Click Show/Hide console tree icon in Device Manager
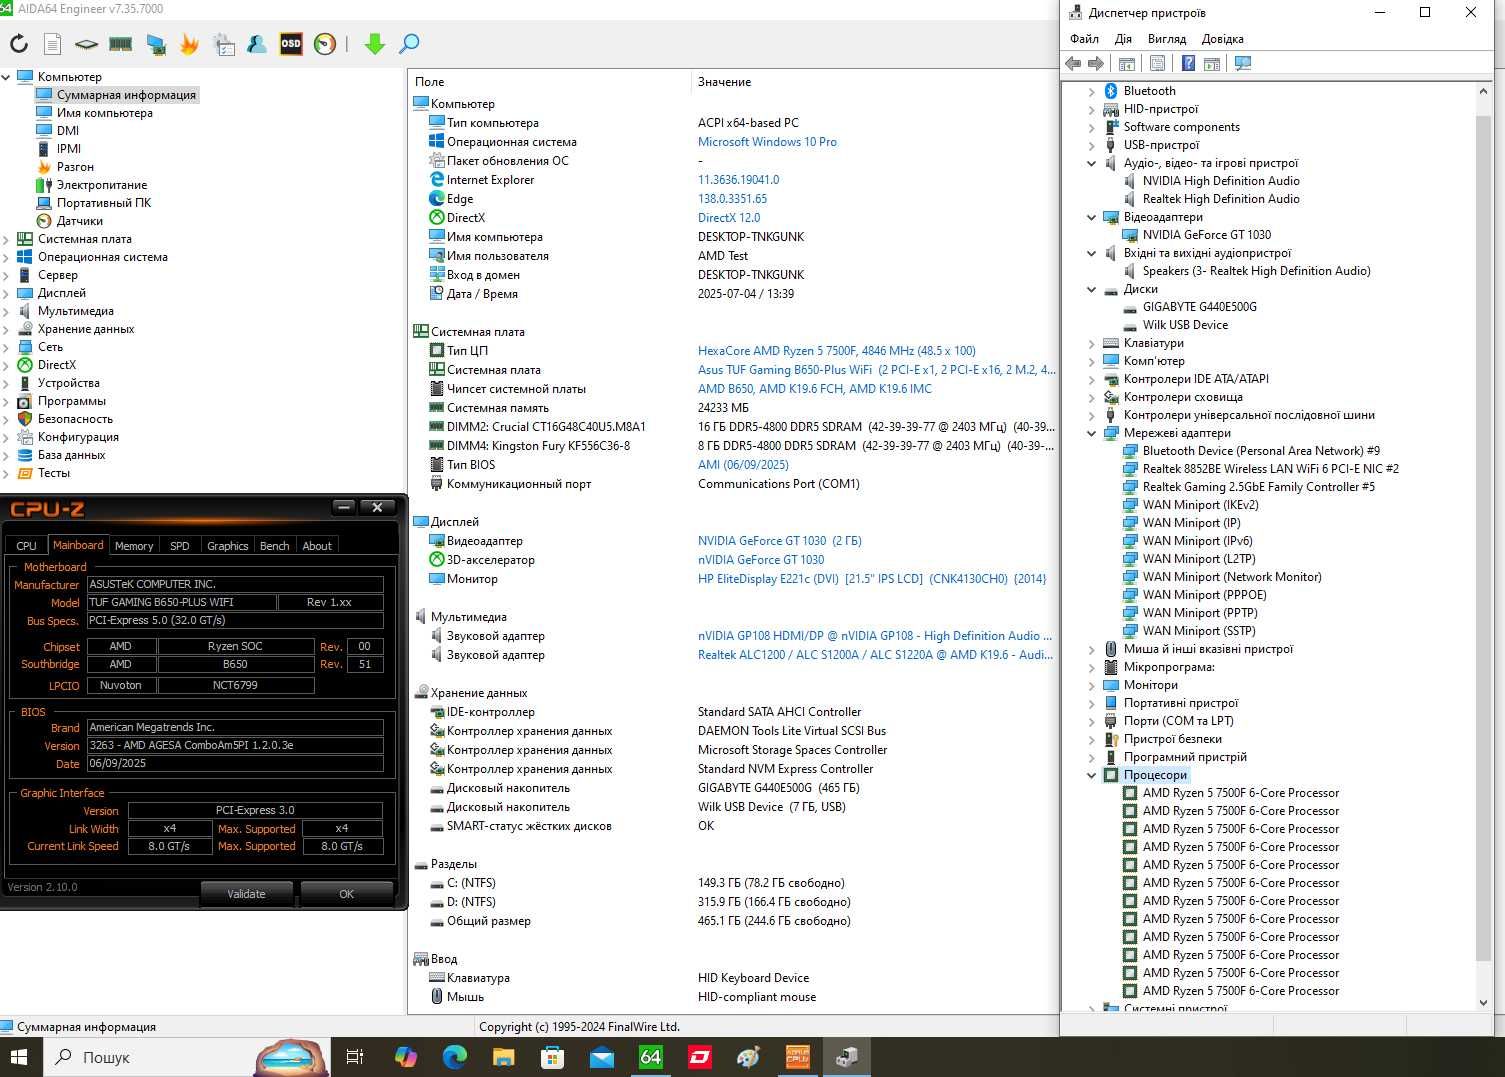1505x1077 pixels. tap(1127, 64)
